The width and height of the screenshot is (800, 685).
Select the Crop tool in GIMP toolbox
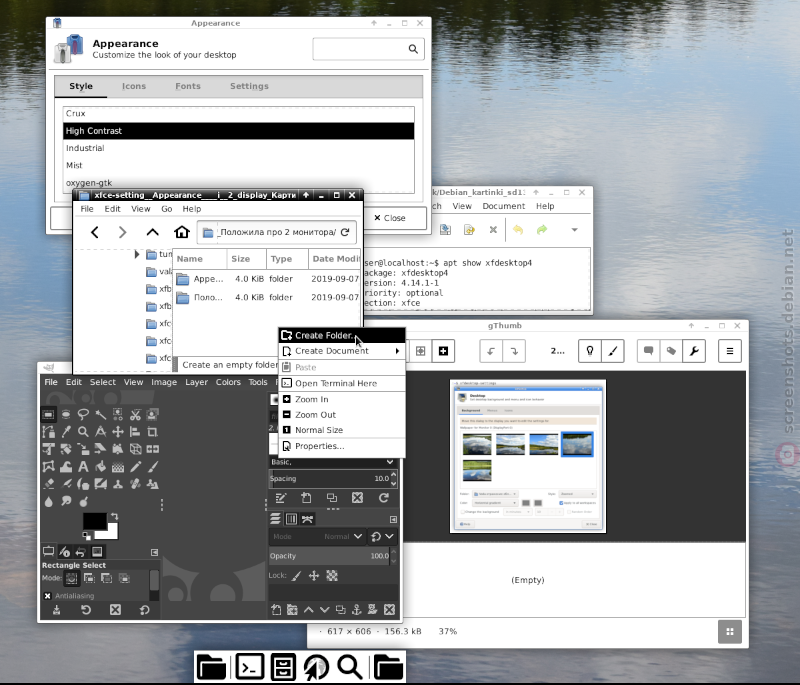click(153, 432)
